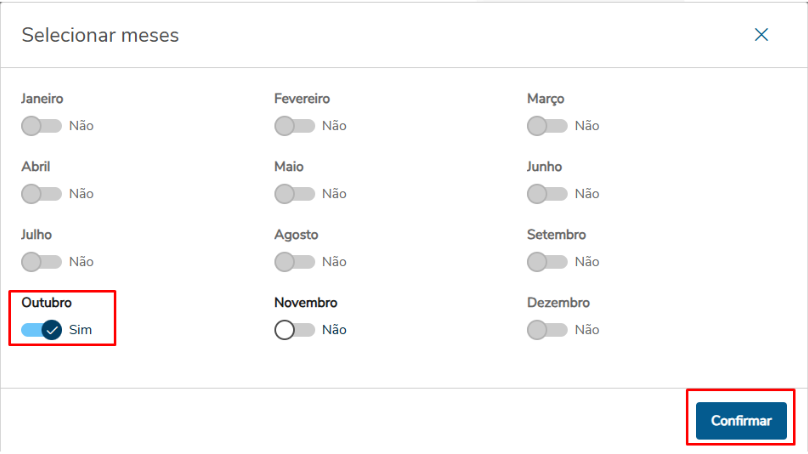Enable the Maio month switch
Screen dimensions: 808x454
click(x=294, y=194)
